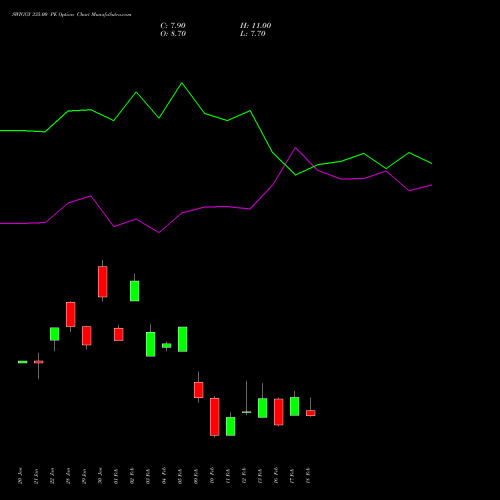
Task: Click the red candle for 28 Jan
Action: coord(71,314)
